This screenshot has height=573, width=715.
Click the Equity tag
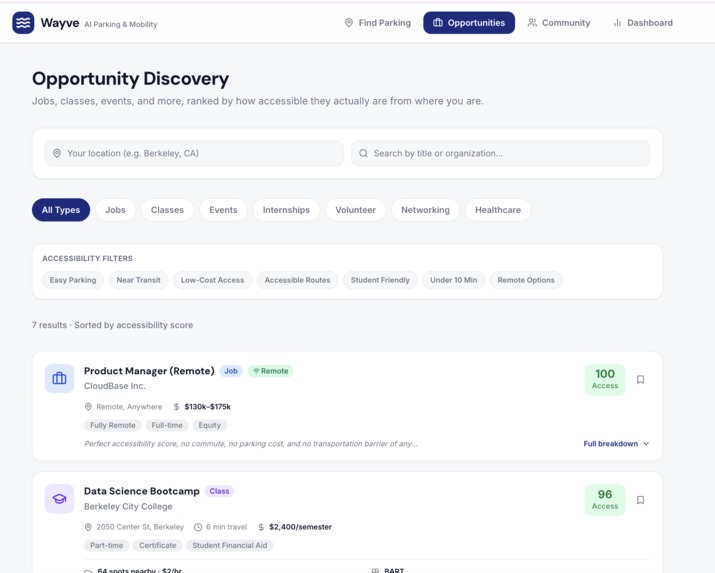click(209, 425)
